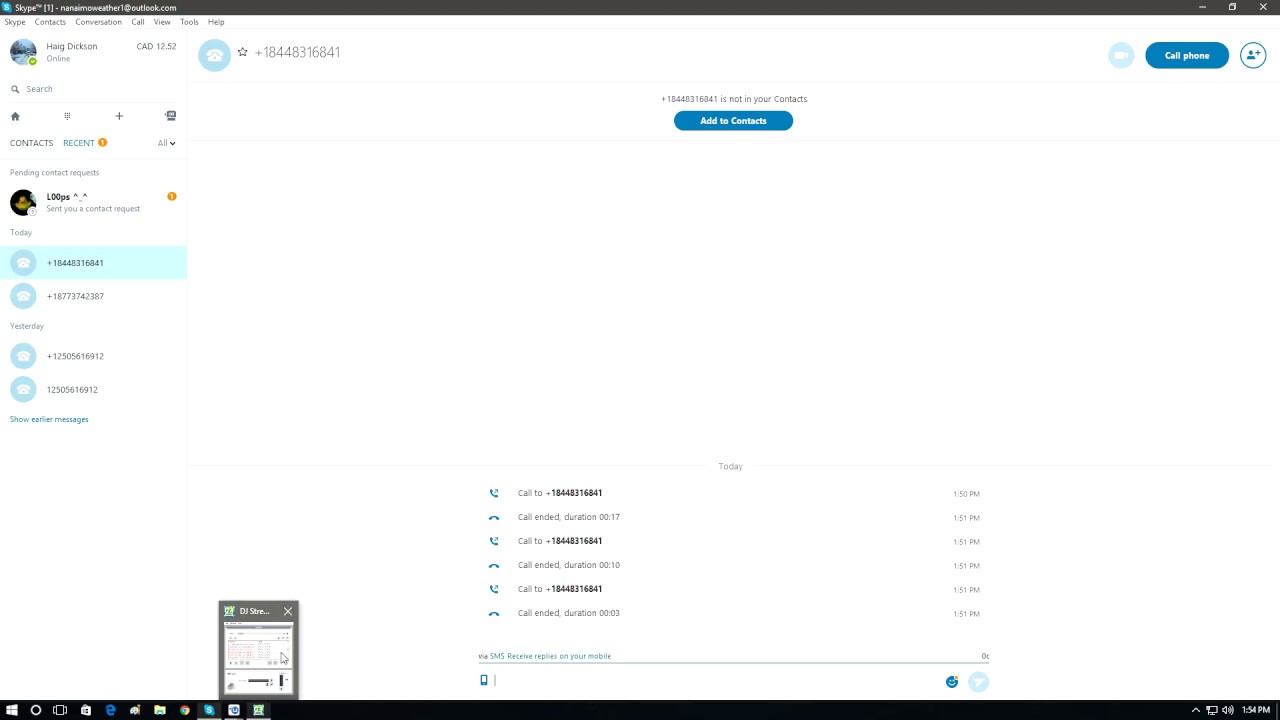Expand hidden system tray icons chevron
Viewport: 1280px width, 720px height.
[x=1195, y=710]
